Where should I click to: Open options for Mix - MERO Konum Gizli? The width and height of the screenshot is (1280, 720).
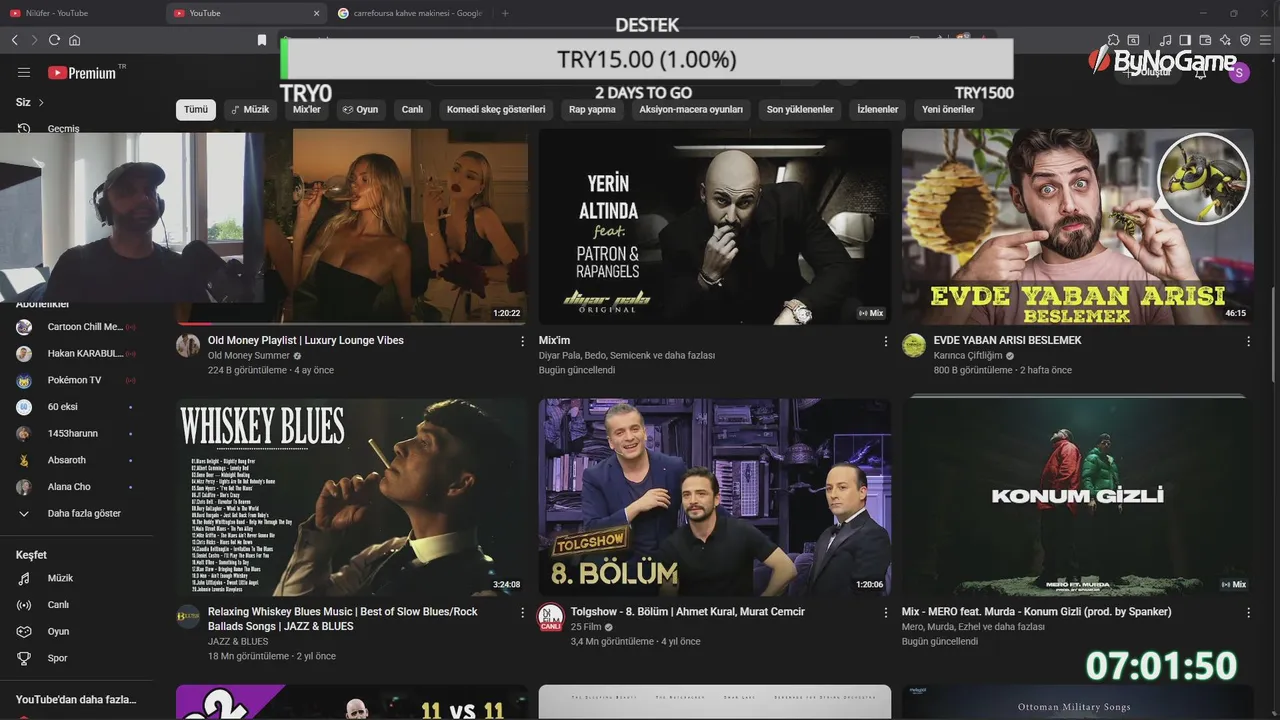click(1248, 612)
